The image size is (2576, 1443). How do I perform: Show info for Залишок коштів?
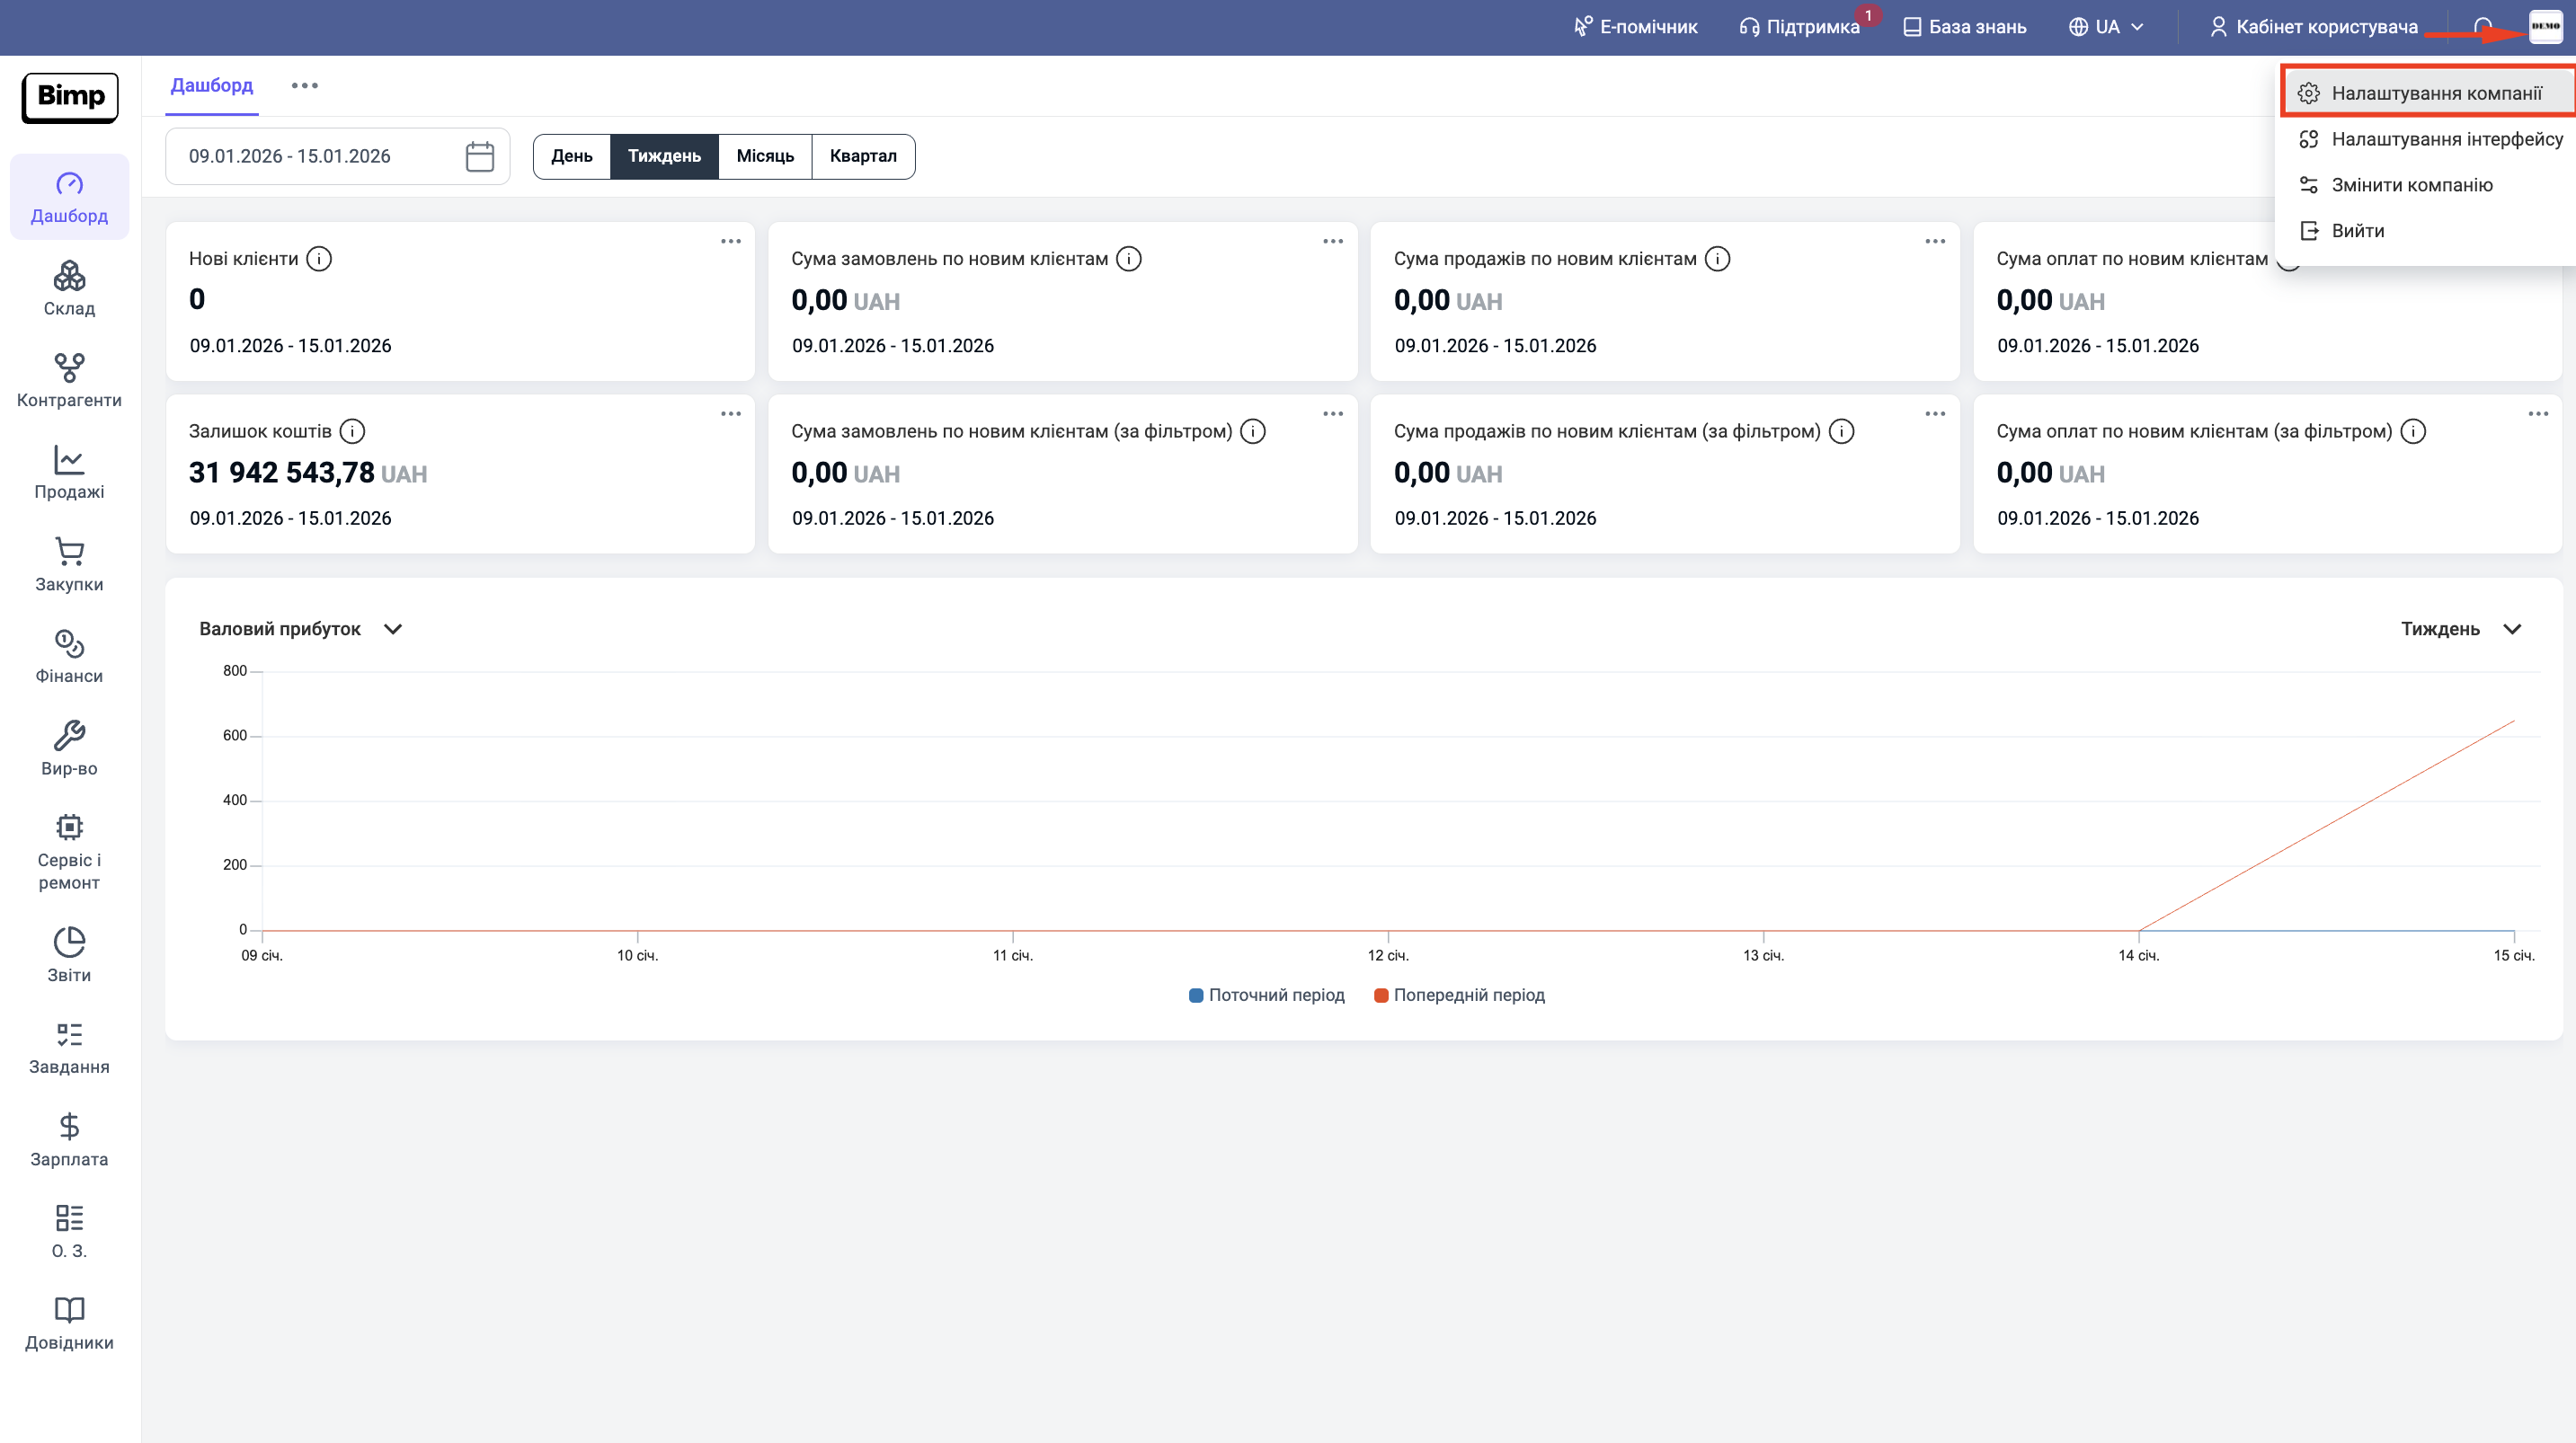(x=352, y=431)
